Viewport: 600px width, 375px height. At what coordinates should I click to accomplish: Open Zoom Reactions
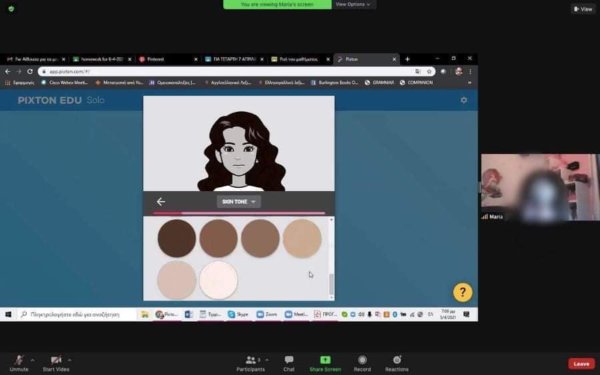click(x=397, y=364)
